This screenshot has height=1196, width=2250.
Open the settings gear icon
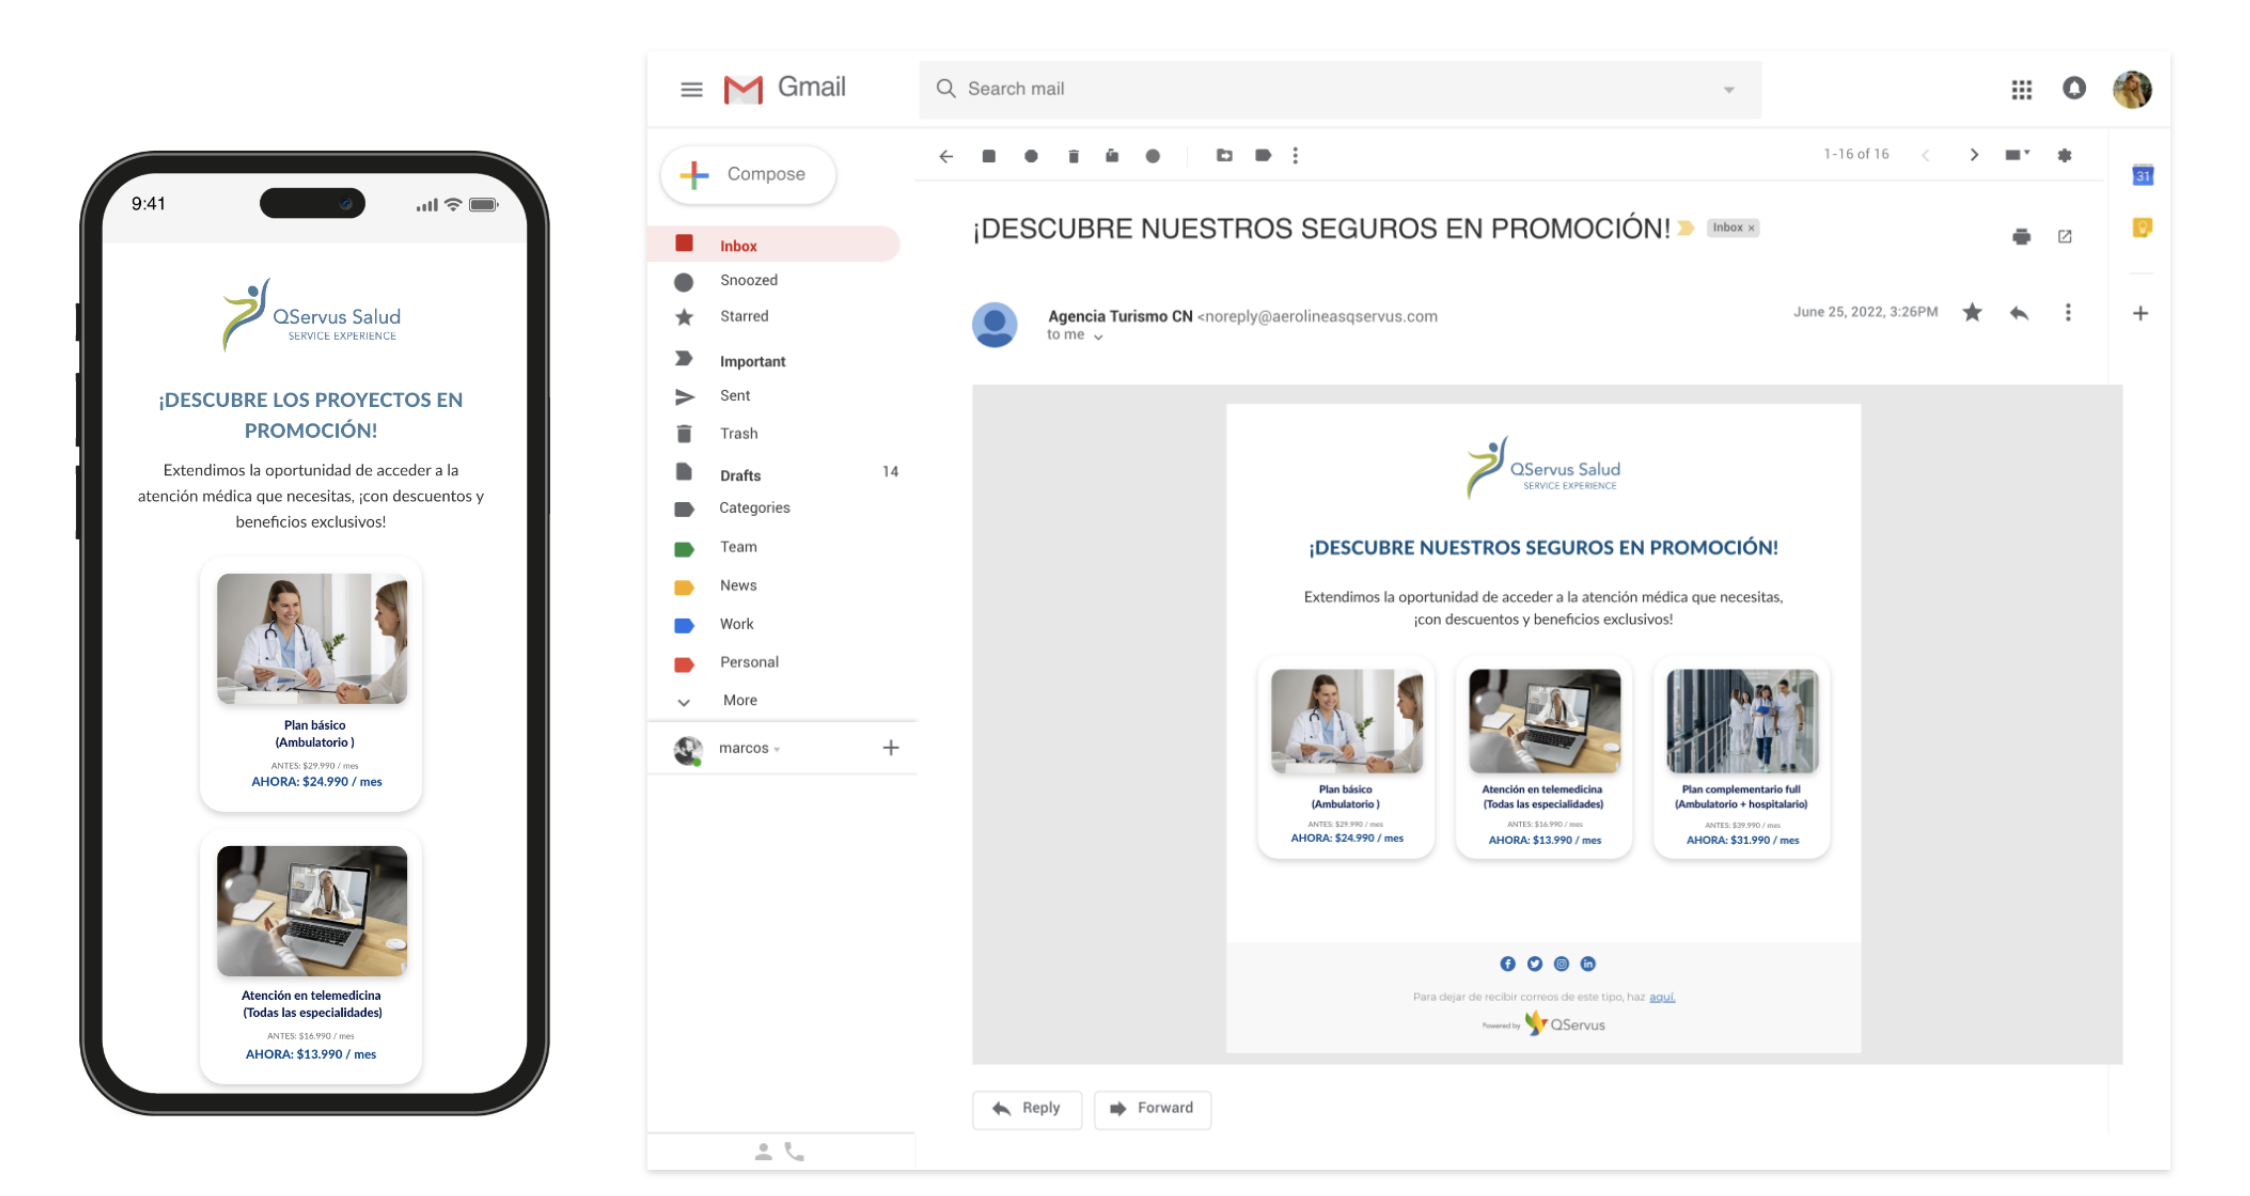(x=2065, y=155)
